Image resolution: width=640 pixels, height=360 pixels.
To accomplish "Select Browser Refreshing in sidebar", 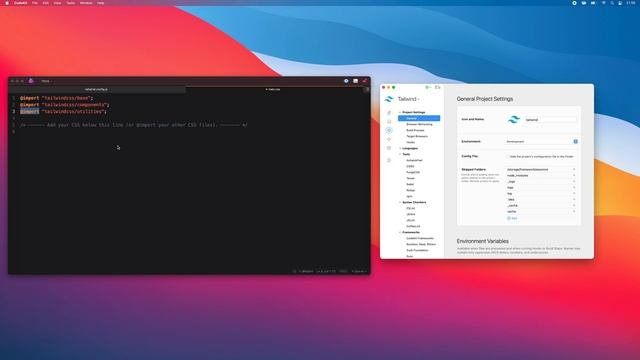I will 419,124.
